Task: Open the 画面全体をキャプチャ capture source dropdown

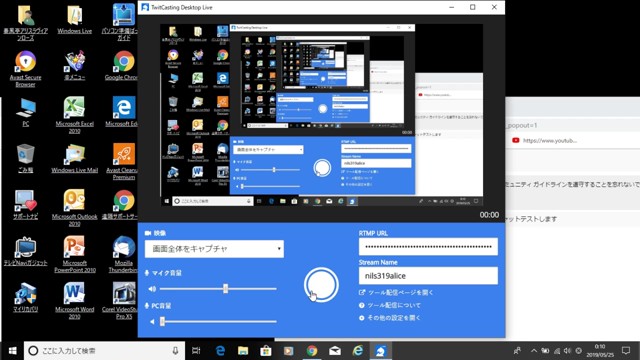Action: pos(214,249)
